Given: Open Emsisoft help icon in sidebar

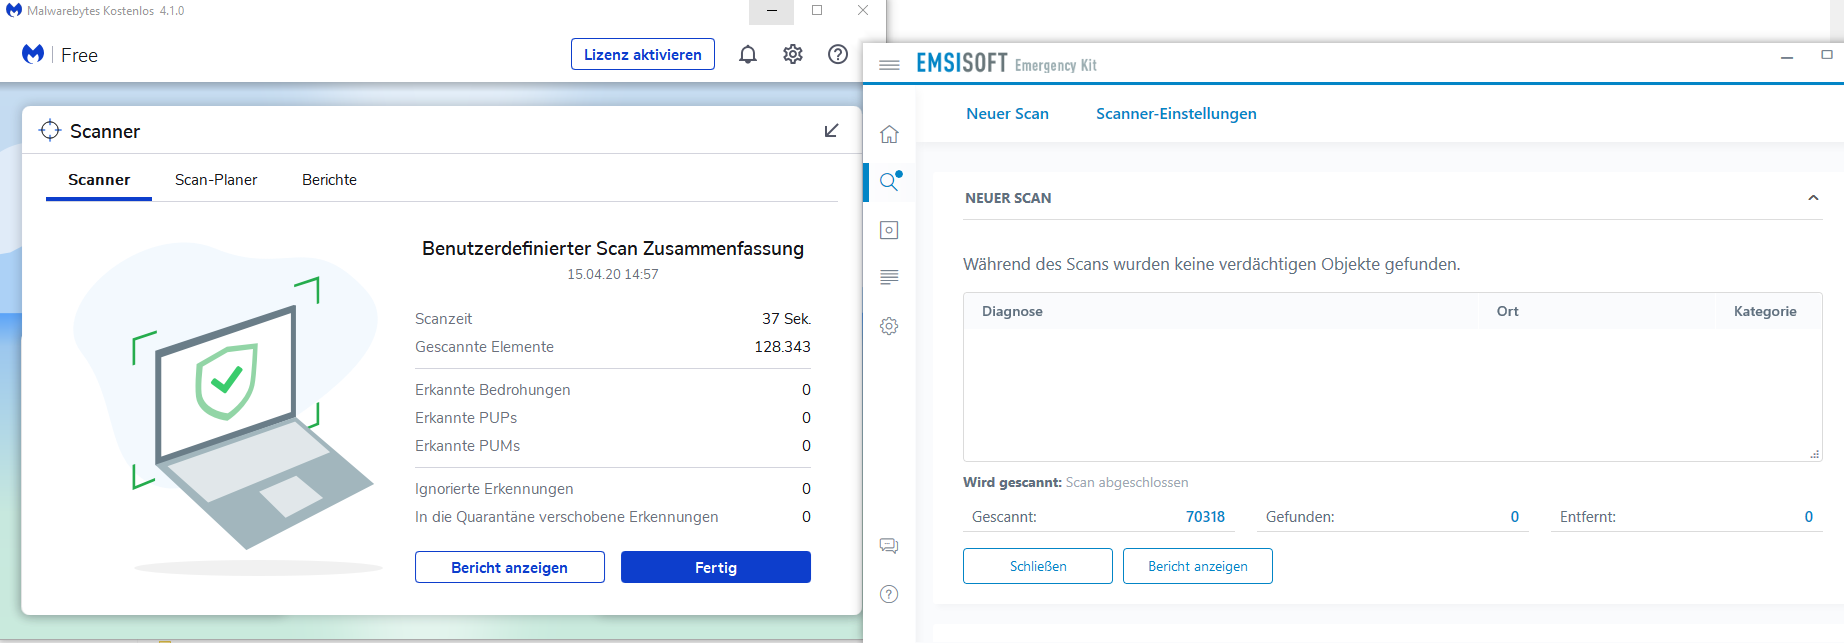Looking at the screenshot, I should 889,594.
